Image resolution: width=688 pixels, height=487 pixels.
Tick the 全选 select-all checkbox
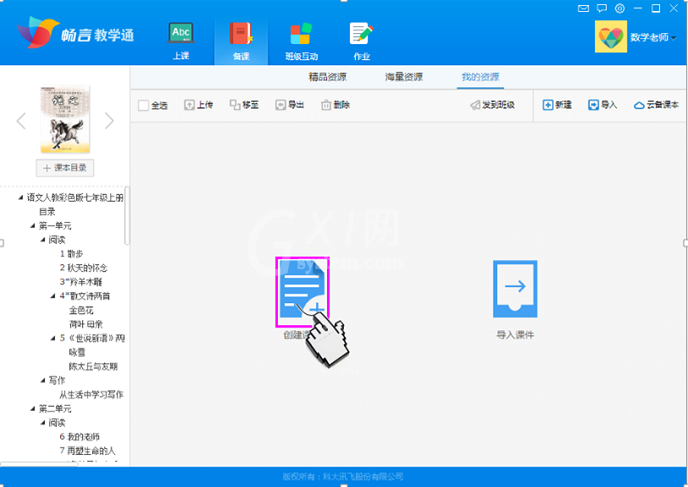(143, 105)
